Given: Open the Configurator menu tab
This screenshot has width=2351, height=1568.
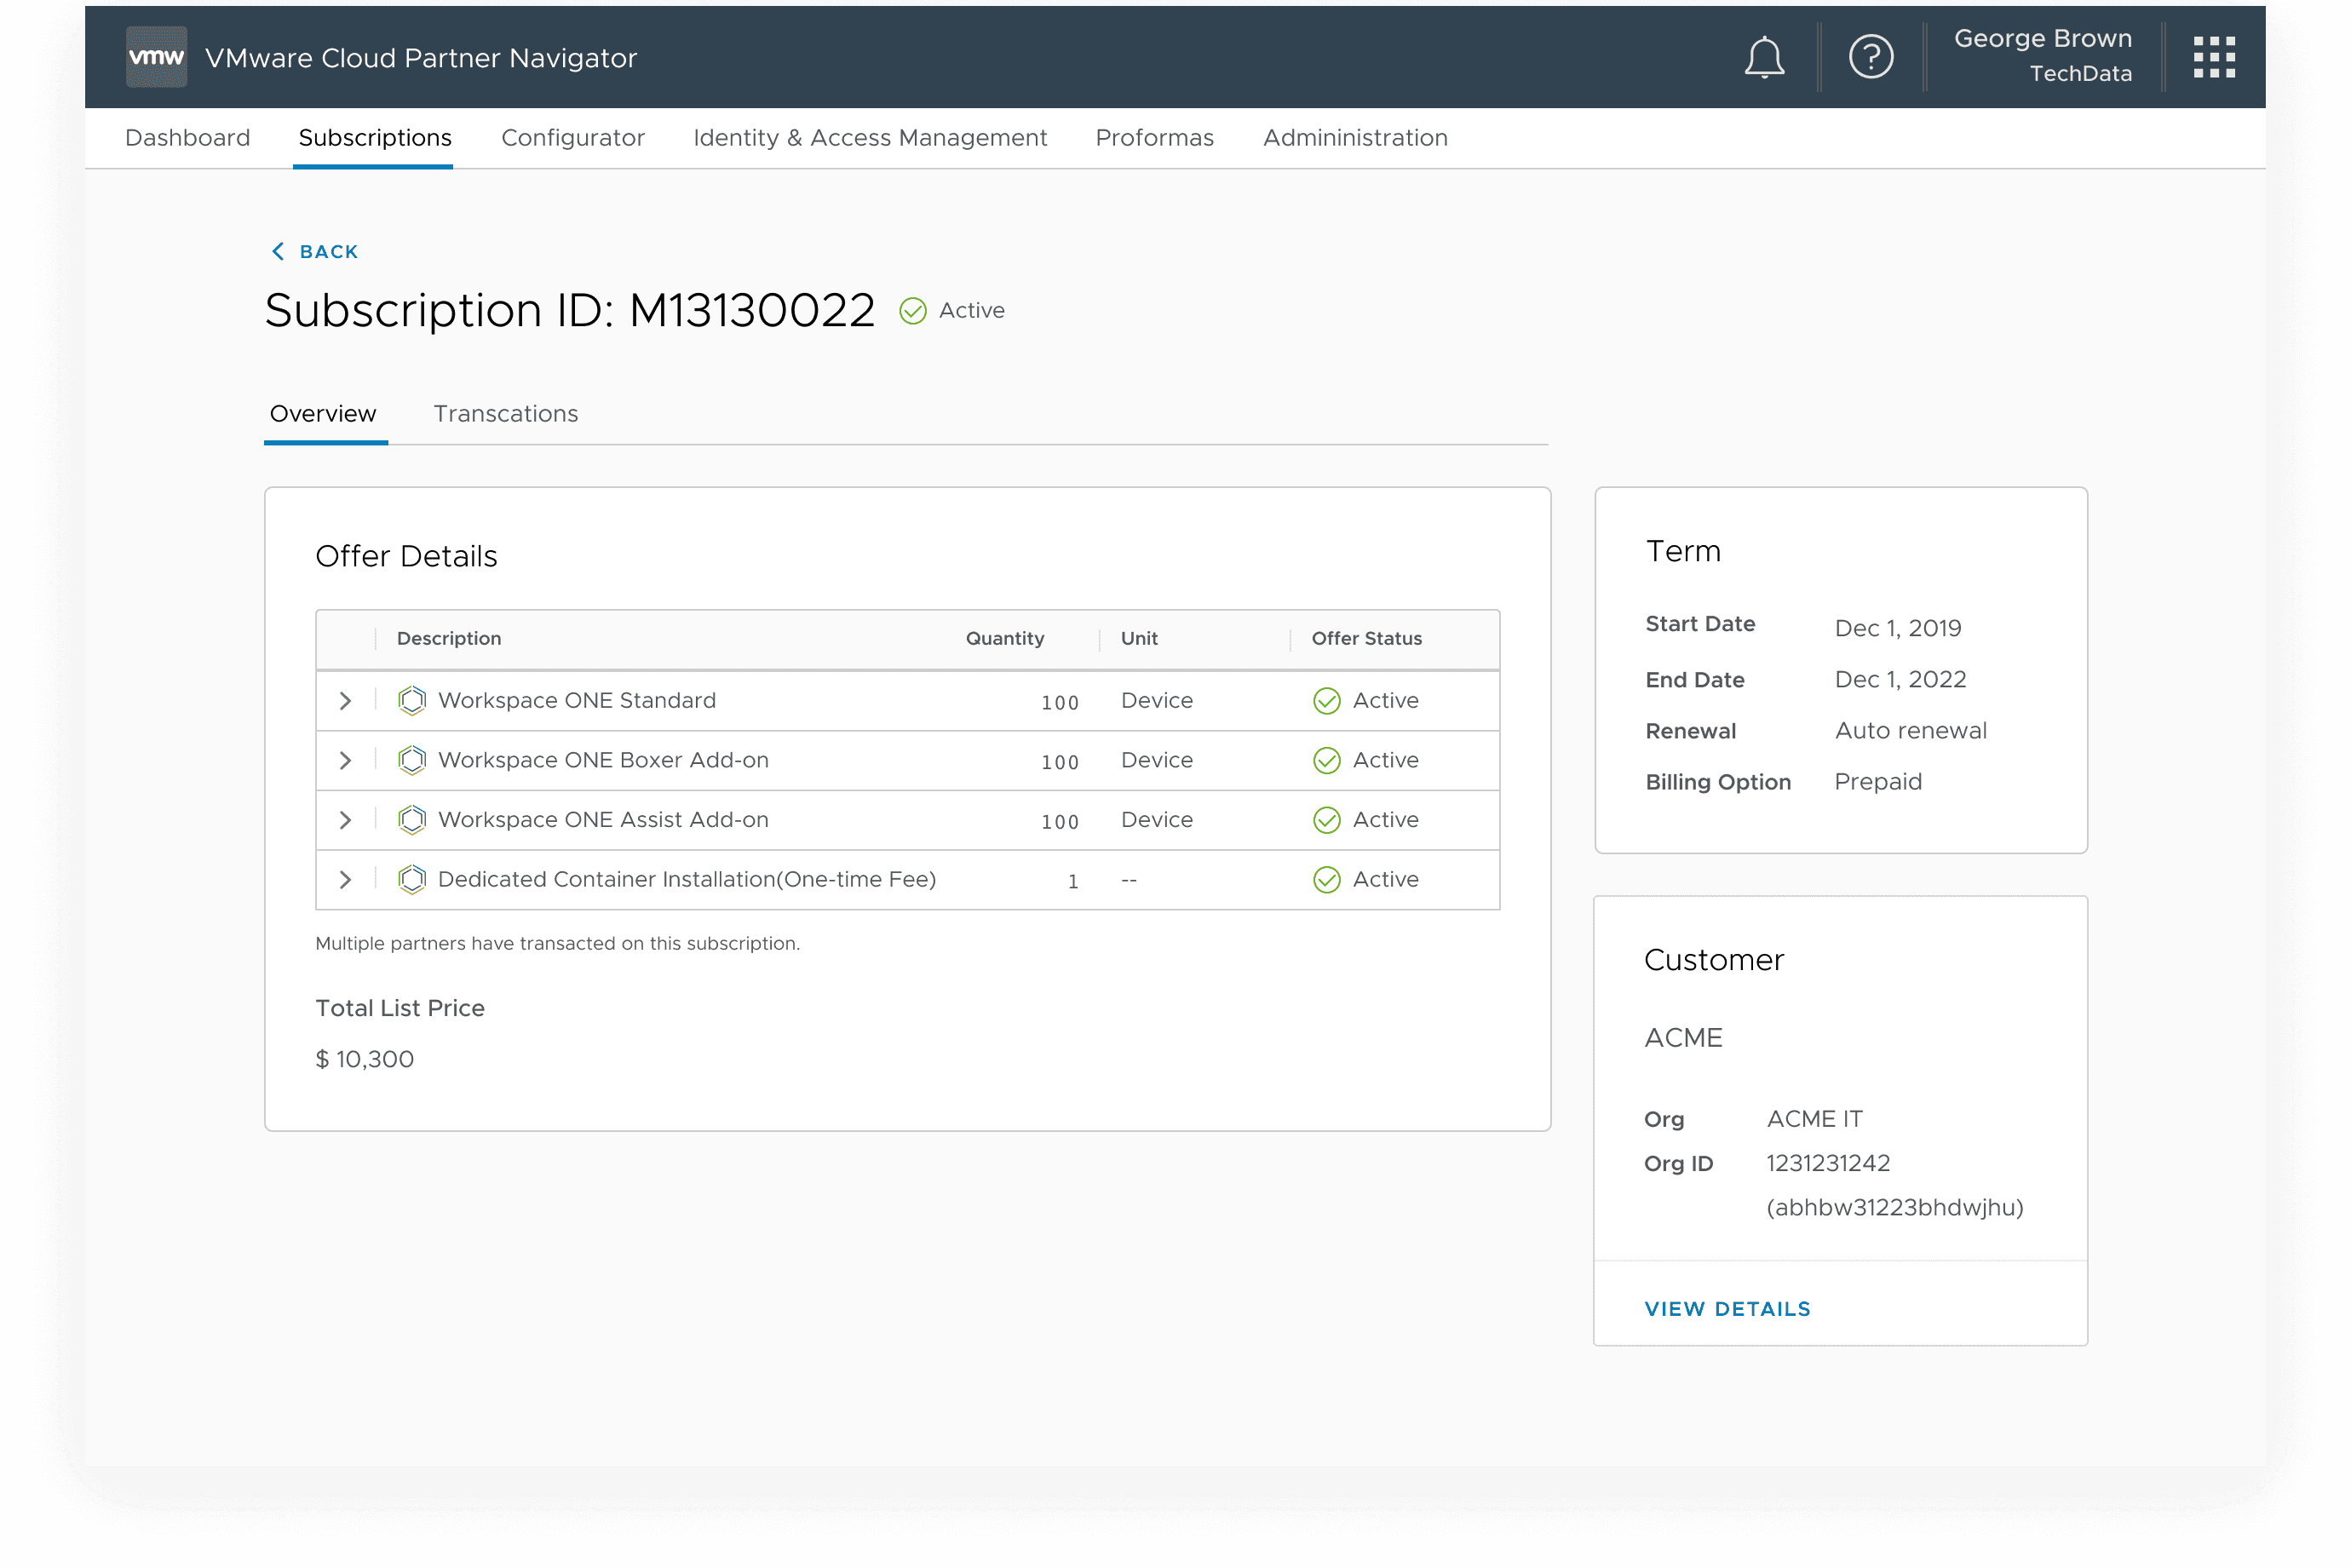Looking at the screenshot, I should [x=572, y=138].
